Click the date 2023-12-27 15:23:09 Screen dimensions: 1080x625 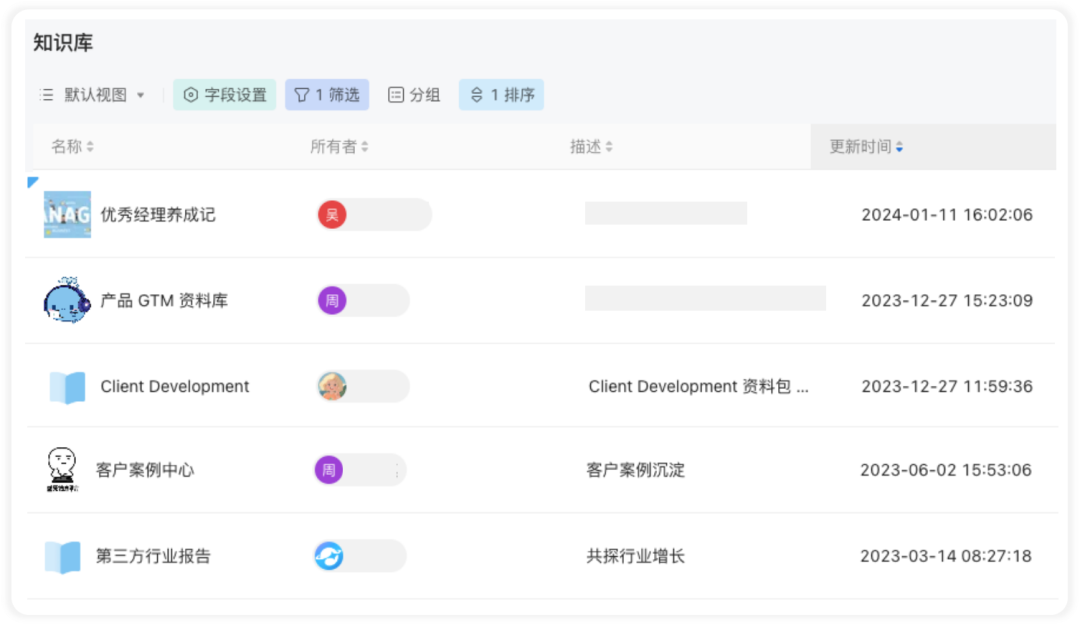[947, 300]
